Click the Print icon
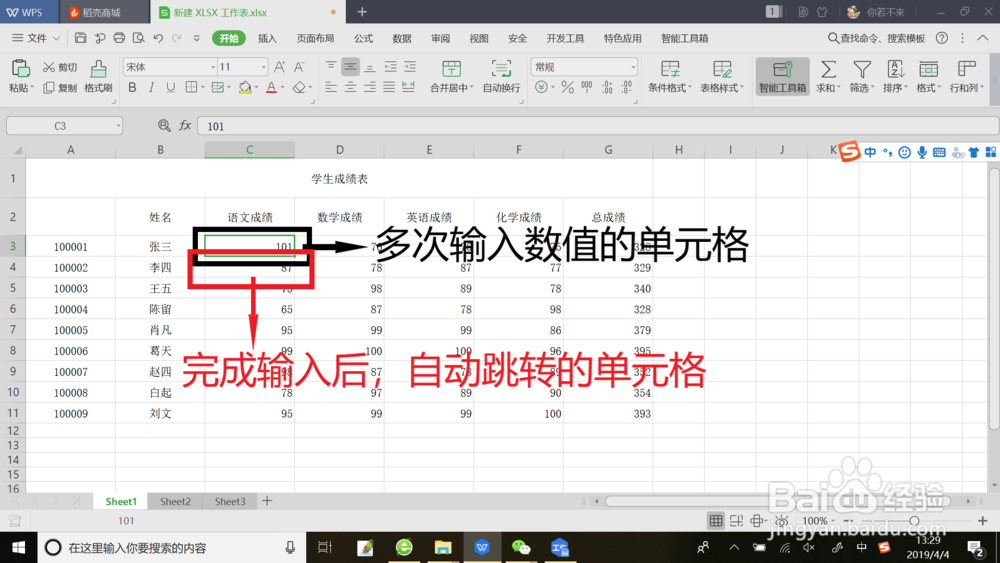 (x=119, y=38)
